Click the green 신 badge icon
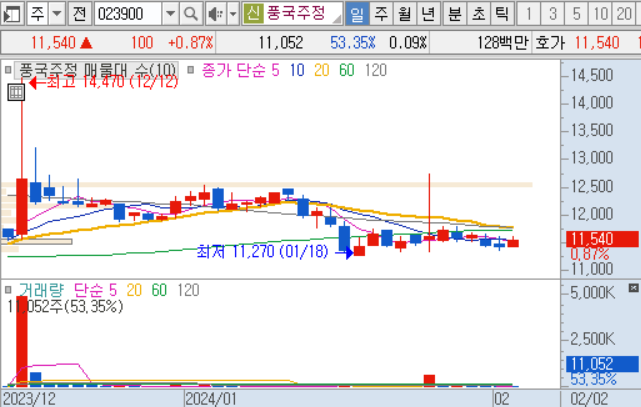Image resolution: width=641 pixels, height=407 pixels. tap(253, 13)
